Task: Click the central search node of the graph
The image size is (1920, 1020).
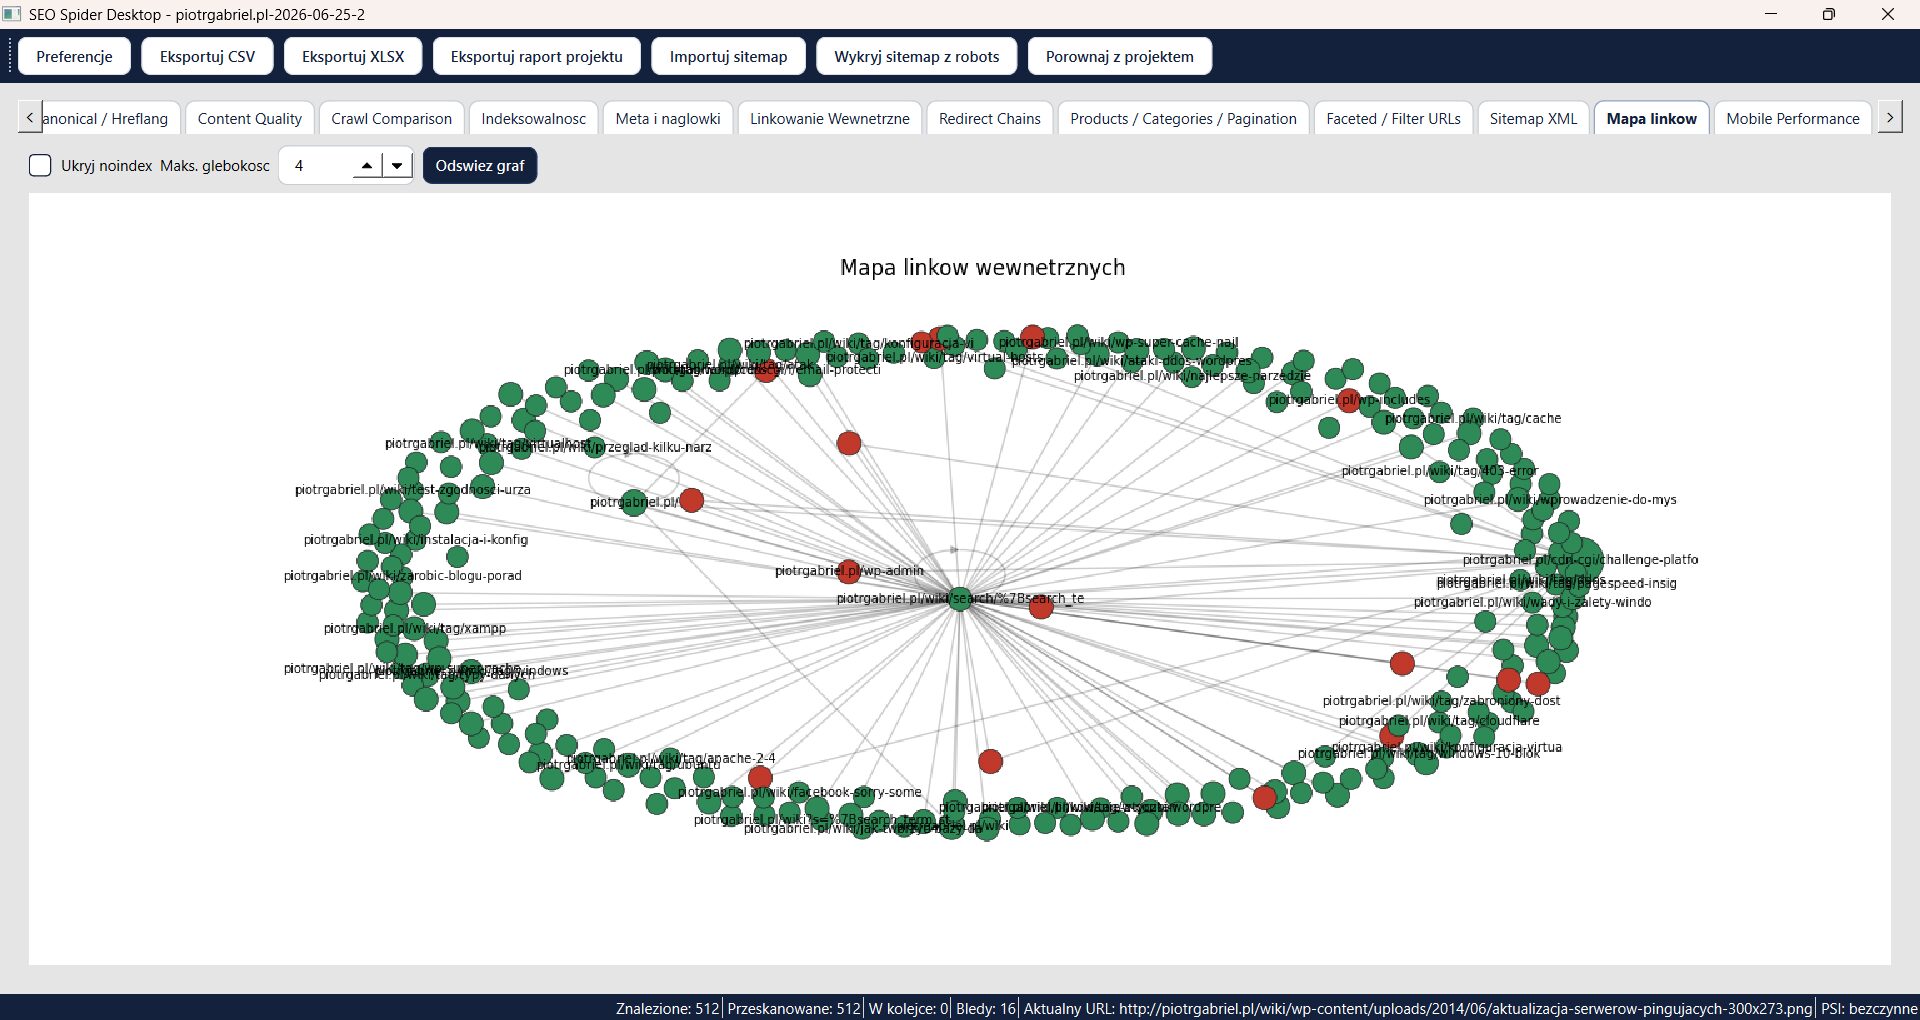Action: (x=960, y=599)
